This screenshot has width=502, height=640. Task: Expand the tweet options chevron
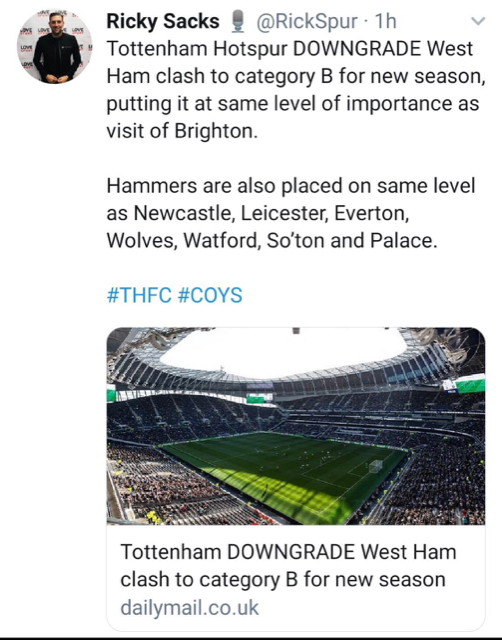pyautogui.click(x=478, y=20)
